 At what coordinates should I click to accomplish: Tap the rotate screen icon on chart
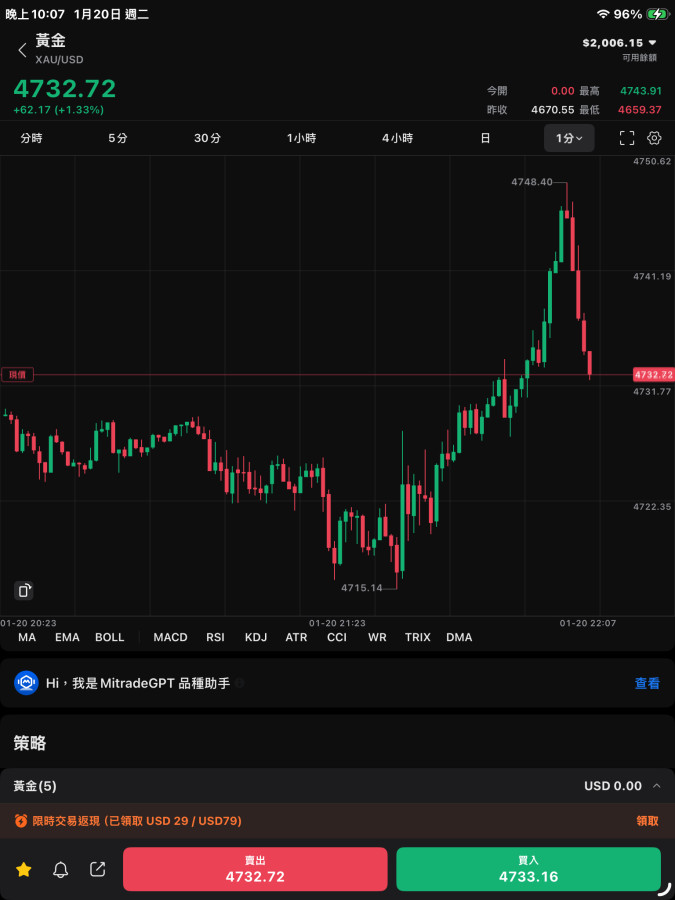(x=24, y=590)
